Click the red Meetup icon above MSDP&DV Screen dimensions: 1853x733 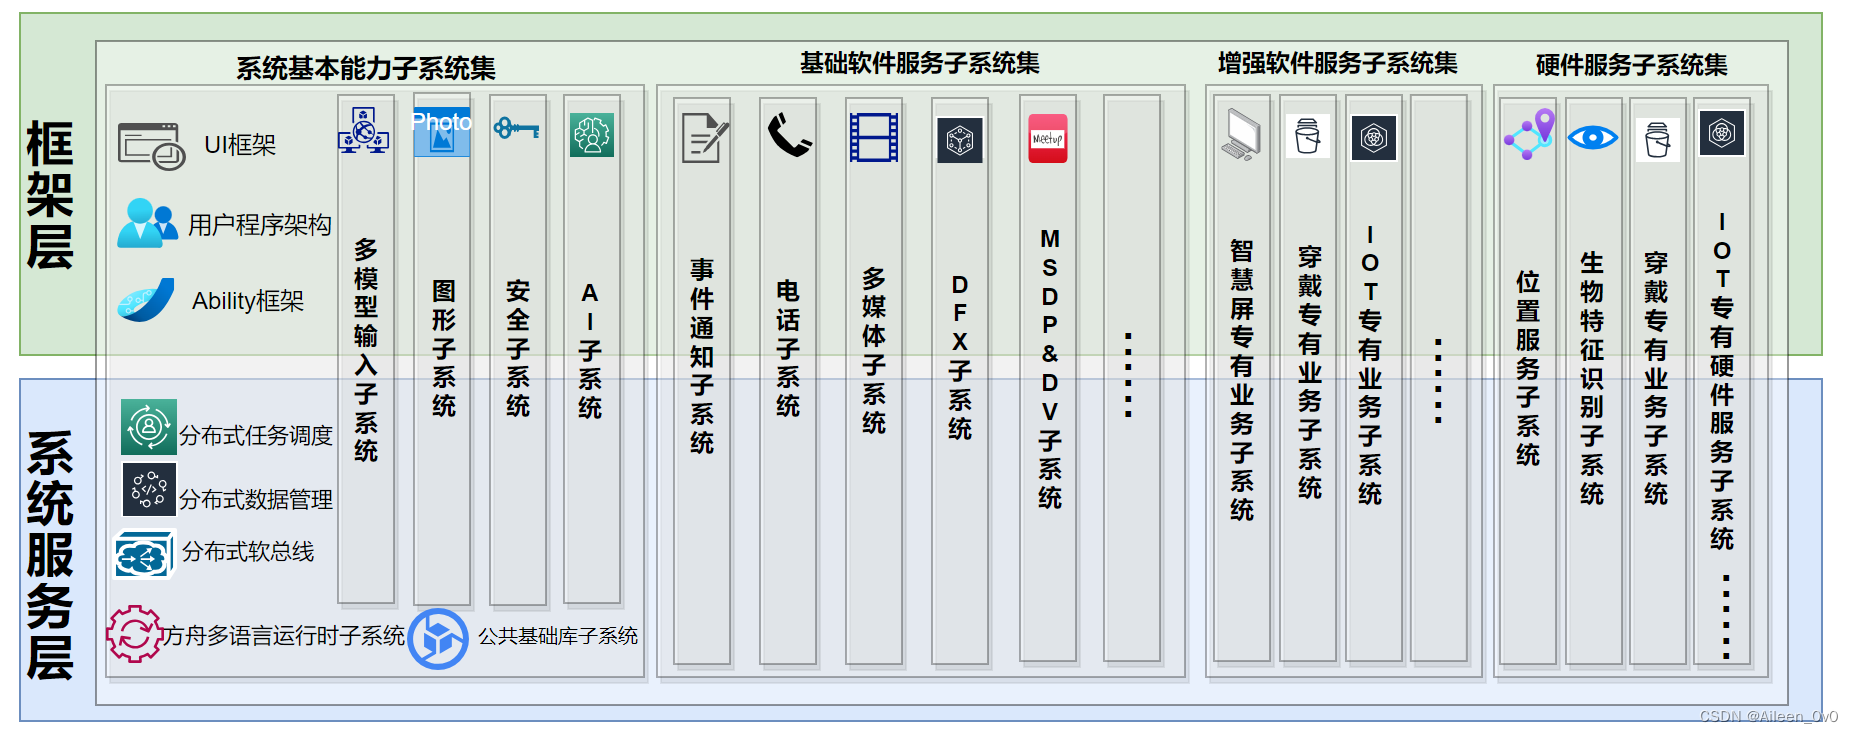1048,138
